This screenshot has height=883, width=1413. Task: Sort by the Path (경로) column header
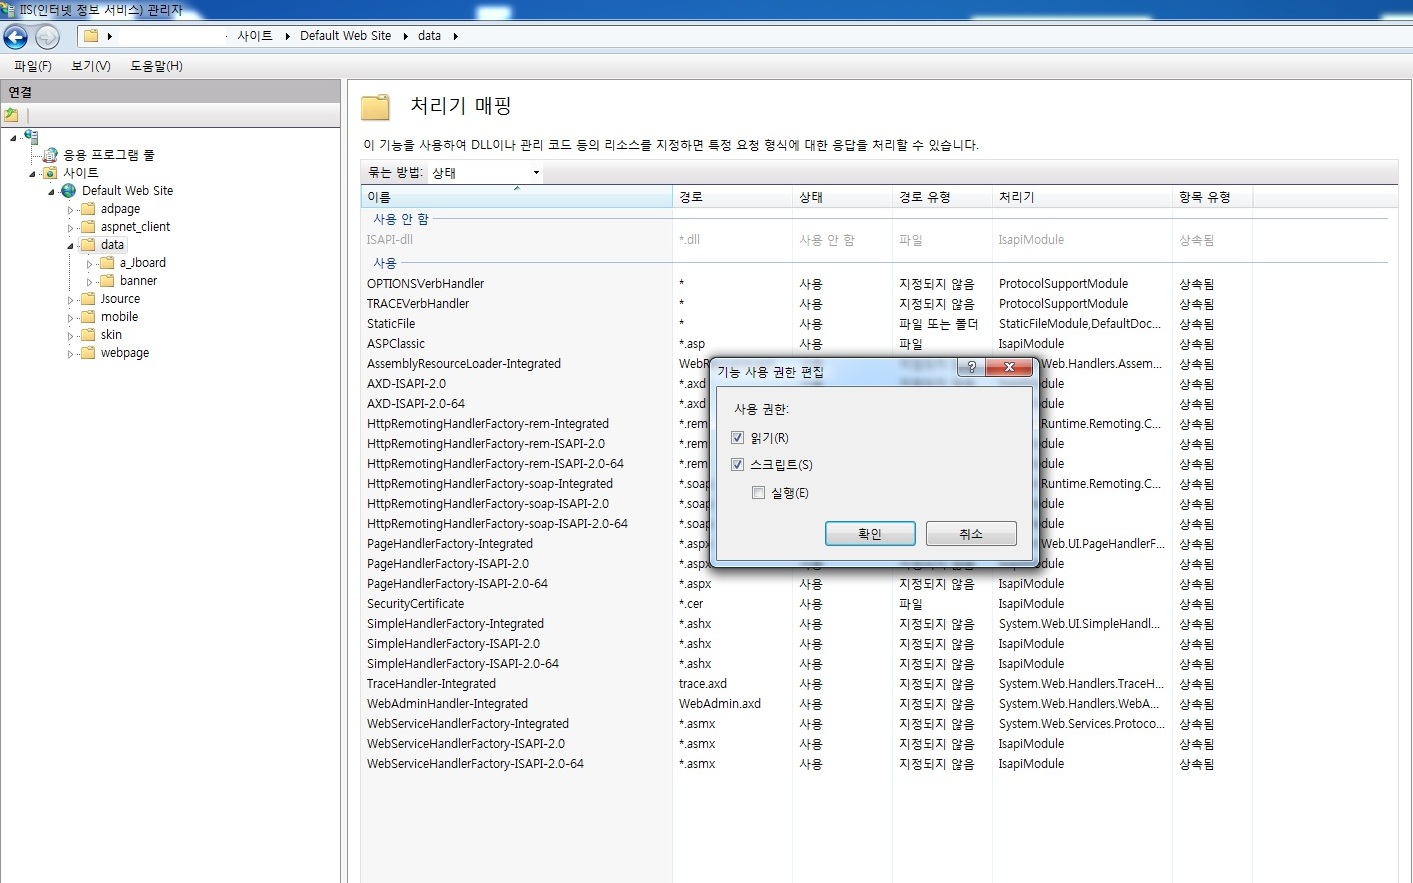click(732, 197)
